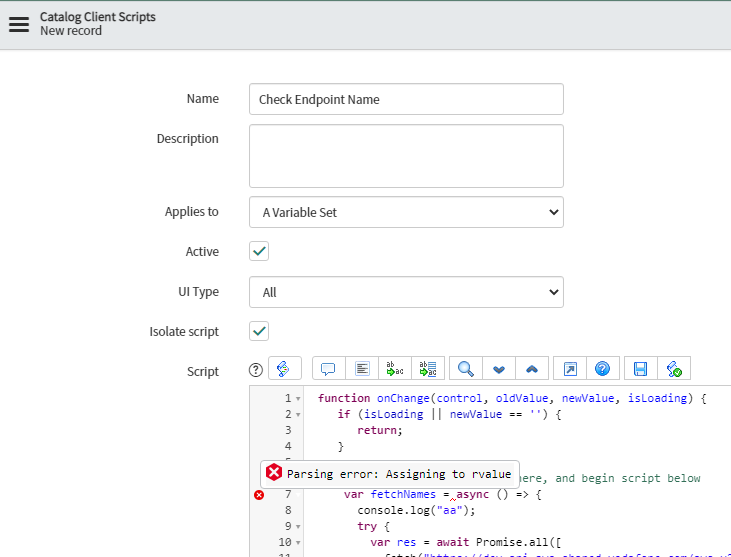Open the hamburger context menu
This screenshot has height=557, width=731.
[x=19, y=24]
